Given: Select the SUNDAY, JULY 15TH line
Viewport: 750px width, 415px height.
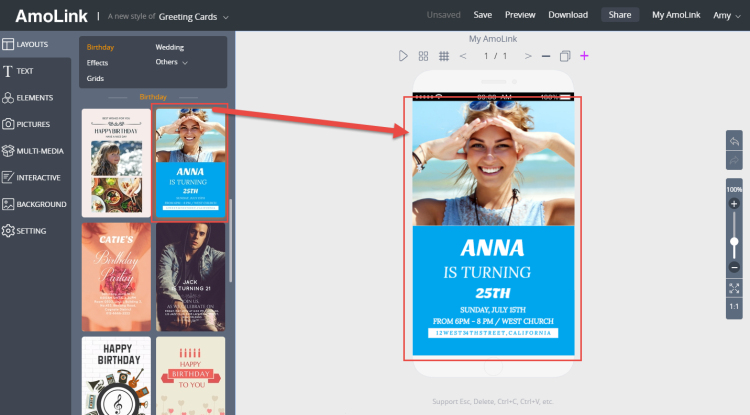Looking at the screenshot, I should (493, 310).
